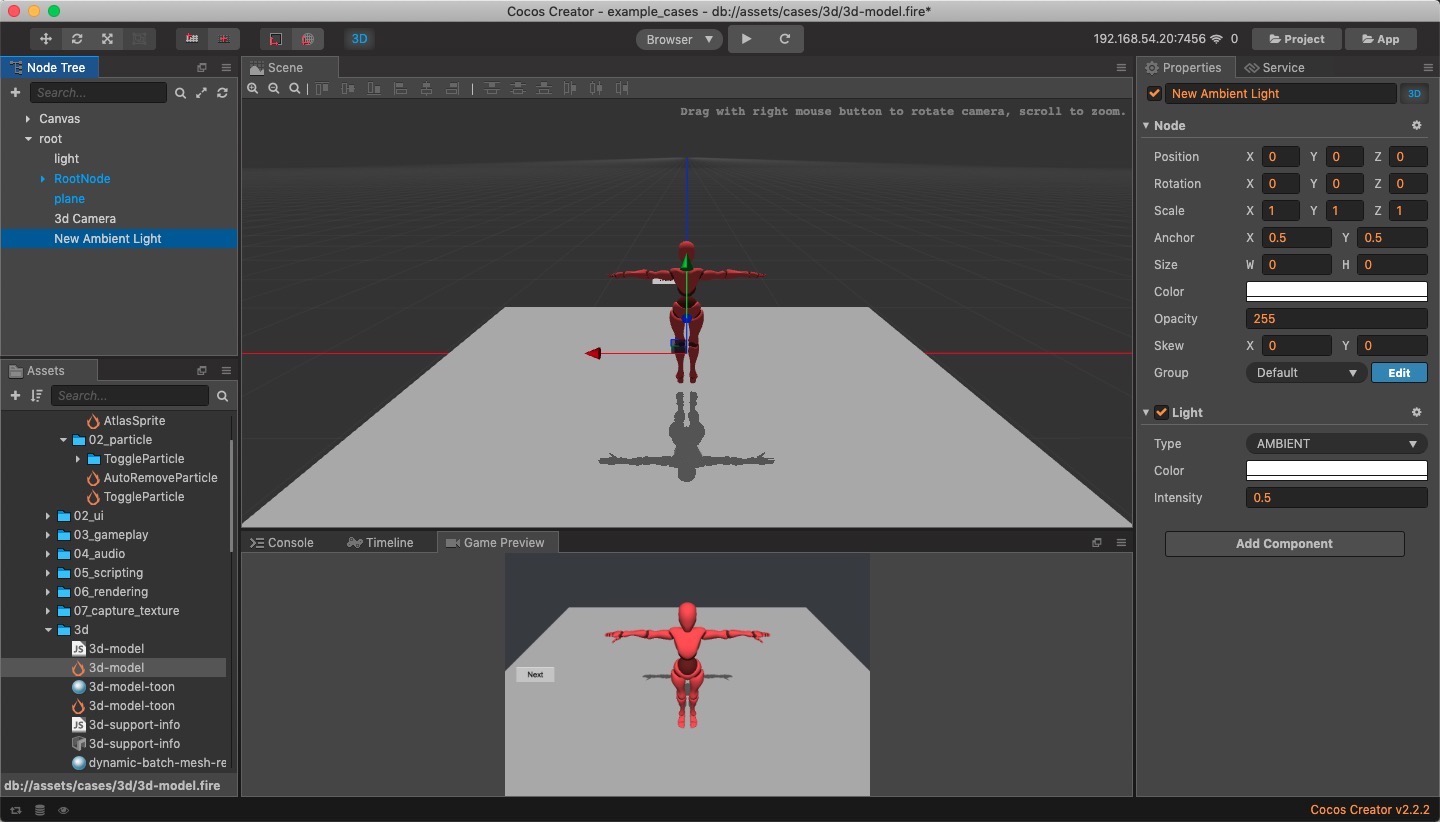This screenshot has height=822, width=1440.
Task: Open the Scene panel menu
Action: pos(1121,67)
